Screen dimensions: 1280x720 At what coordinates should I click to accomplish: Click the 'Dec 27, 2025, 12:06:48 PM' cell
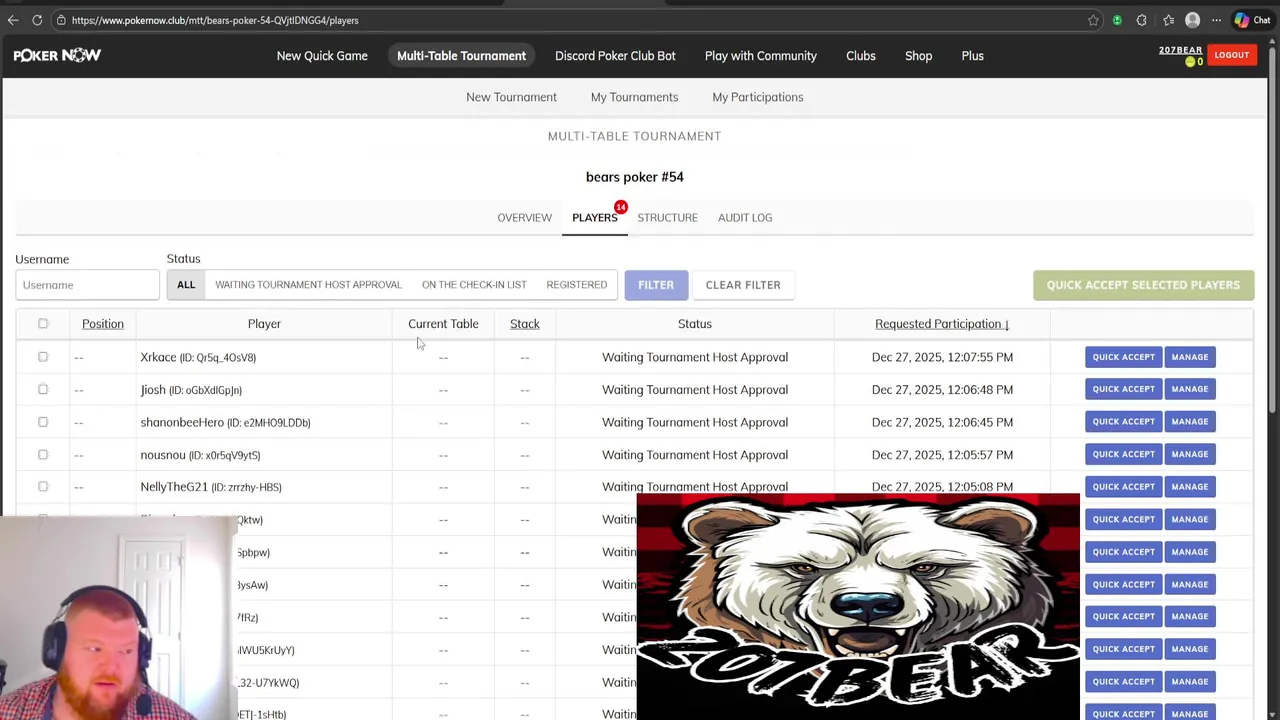942,389
